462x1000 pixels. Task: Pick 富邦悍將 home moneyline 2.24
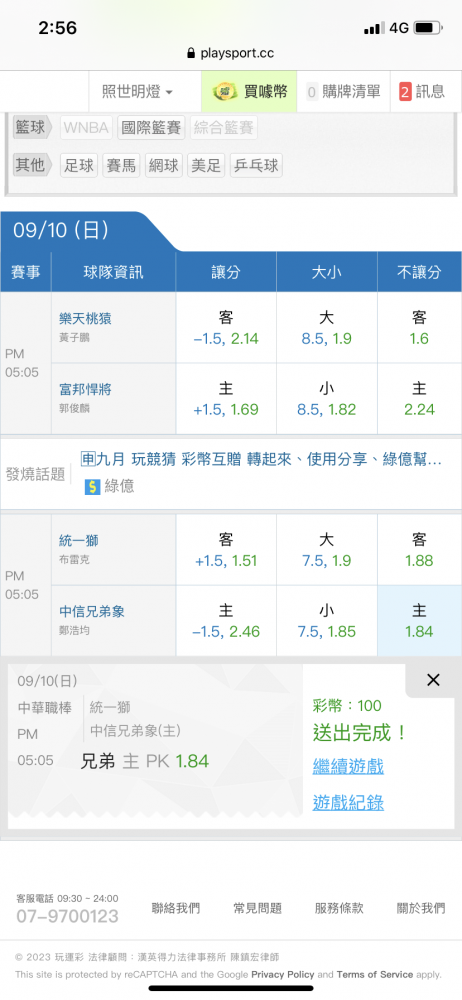click(x=419, y=399)
